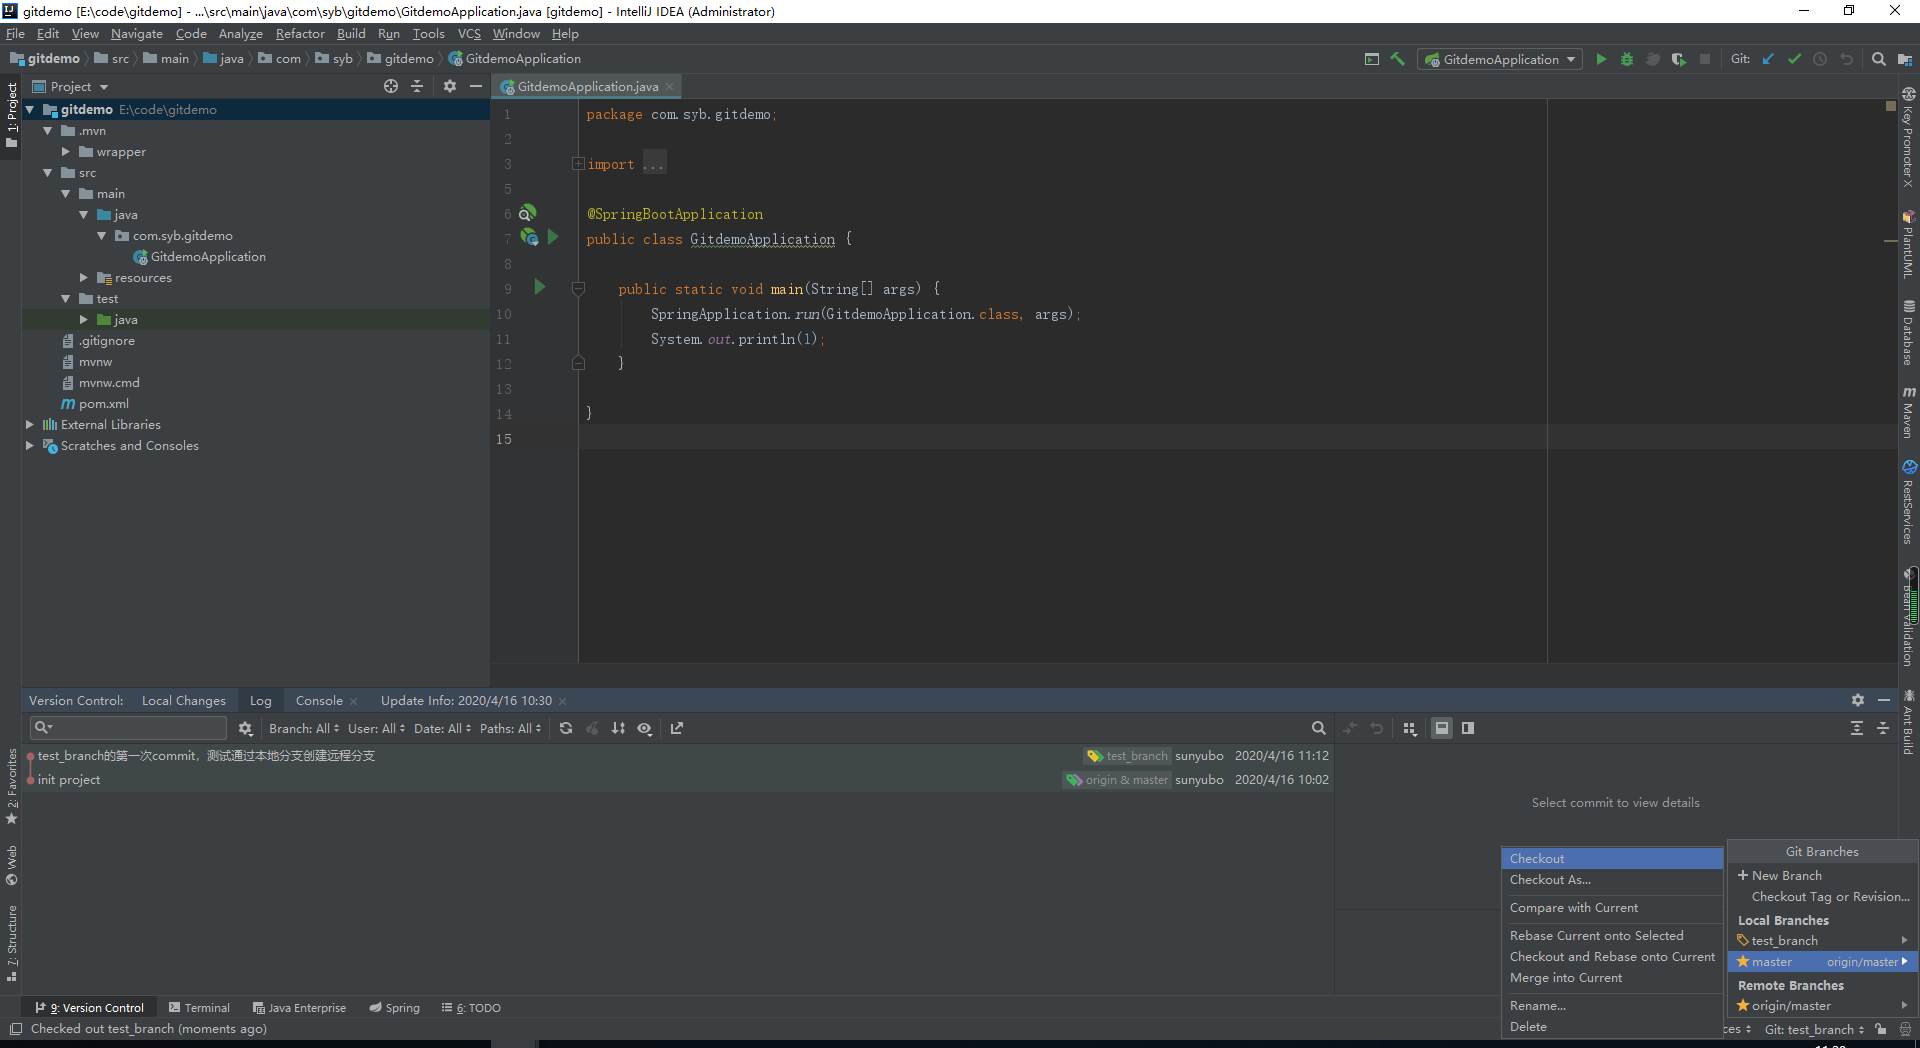Open the Terminal tool window button
The image size is (1920, 1048).
click(x=200, y=1007)
